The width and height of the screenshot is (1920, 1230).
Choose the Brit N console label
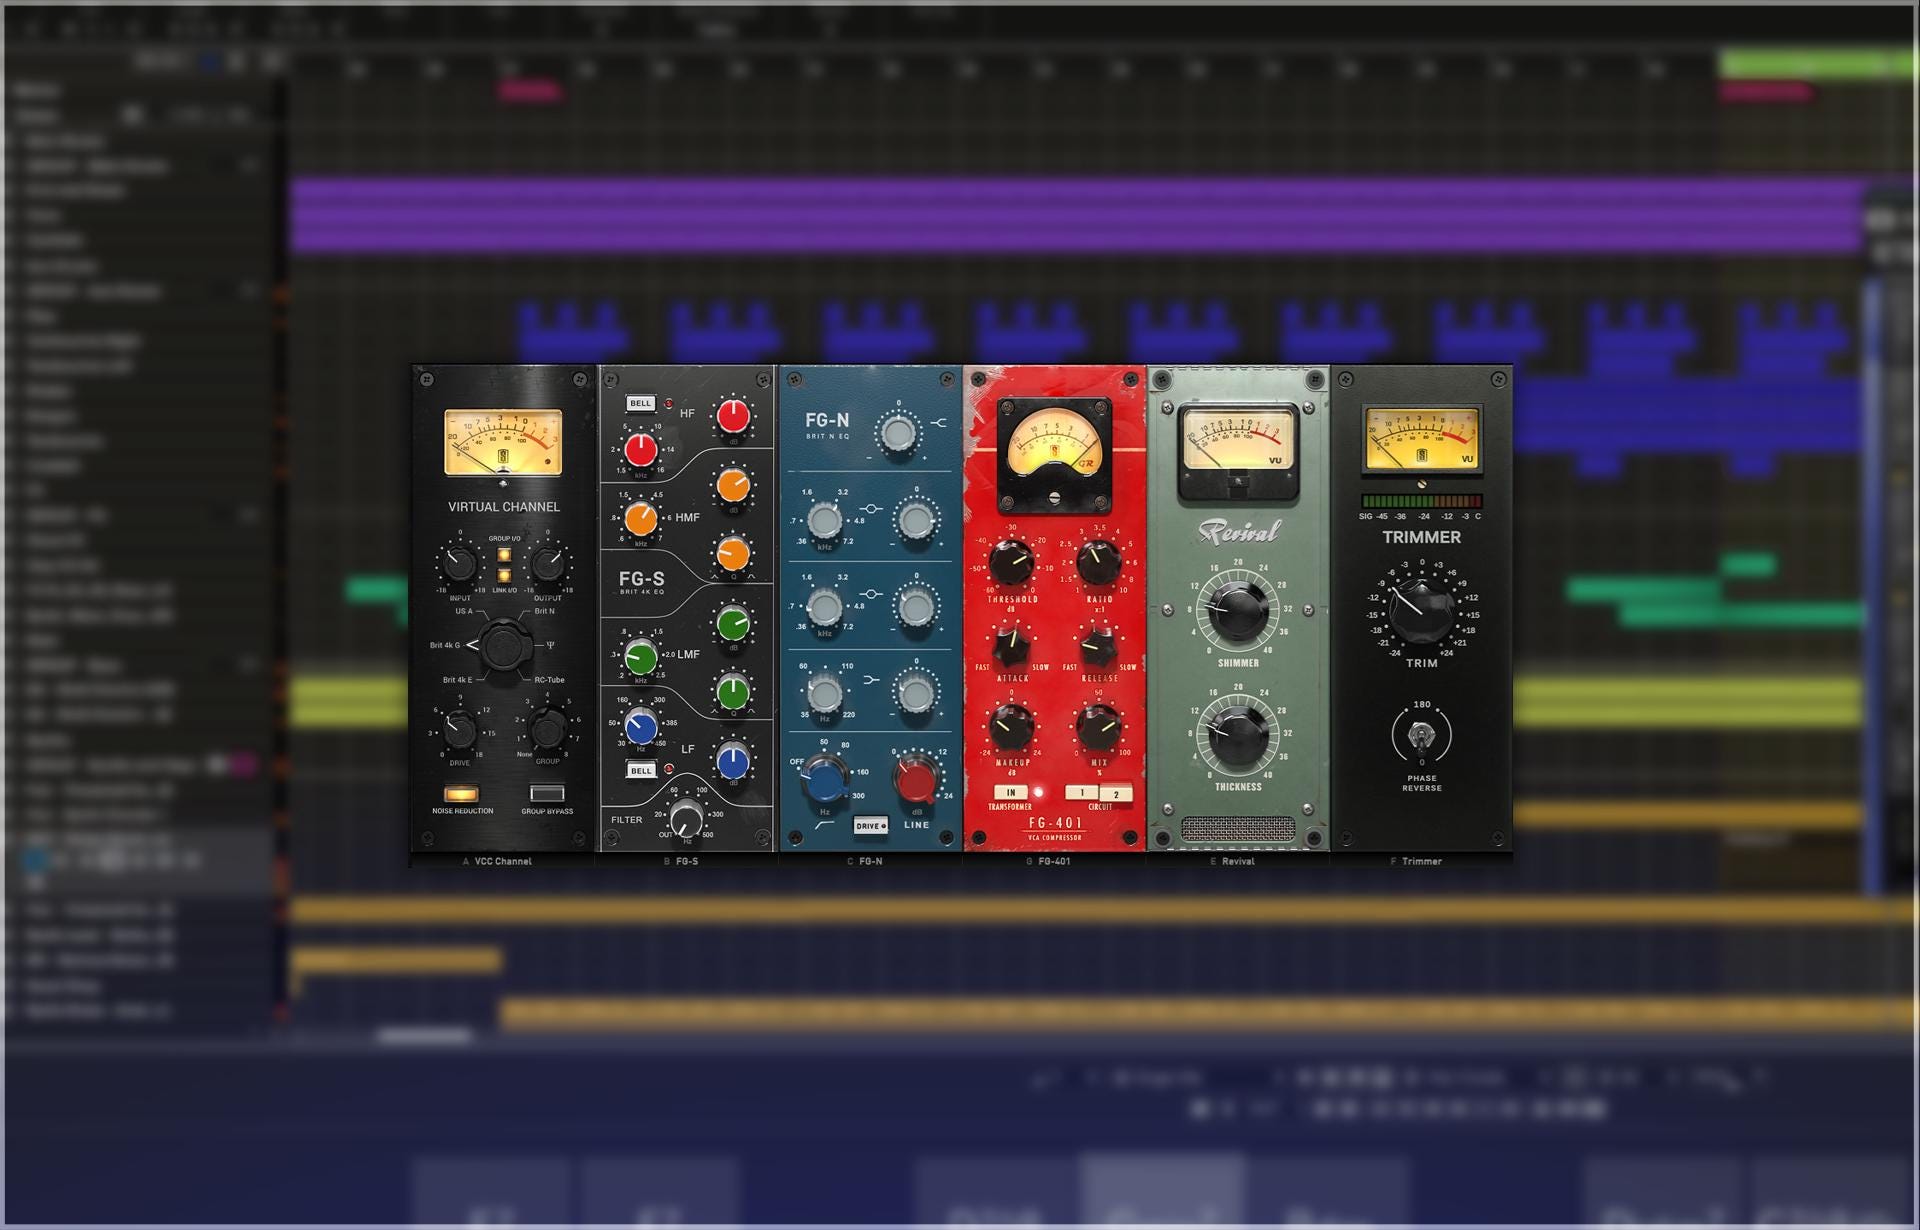point(544,611)
